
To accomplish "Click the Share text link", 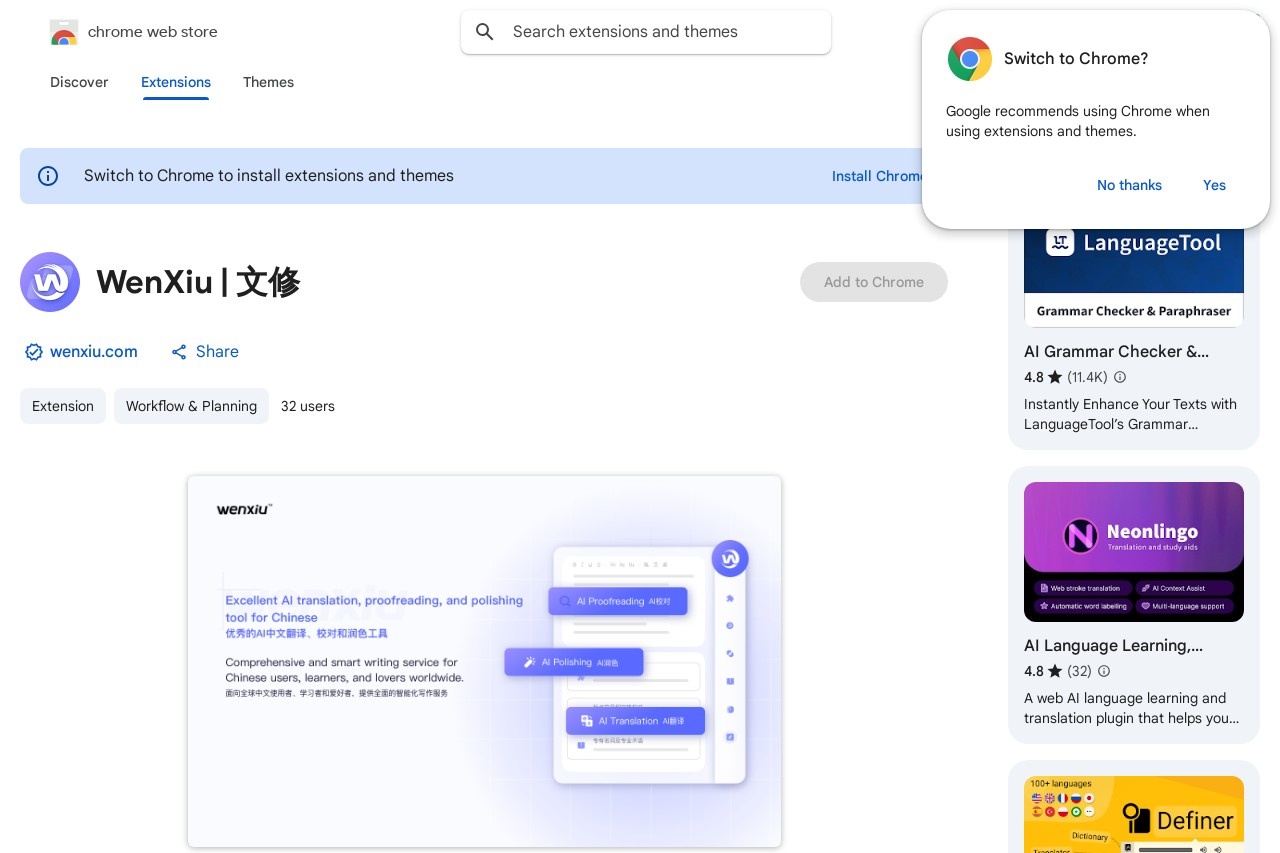I will click(x=217, y=352).
